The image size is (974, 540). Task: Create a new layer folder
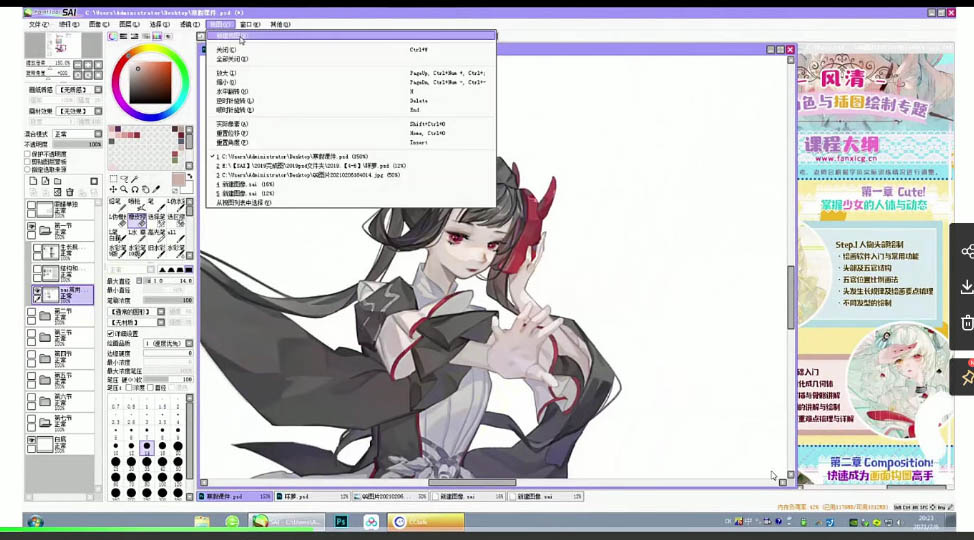(x=58, y=181)
